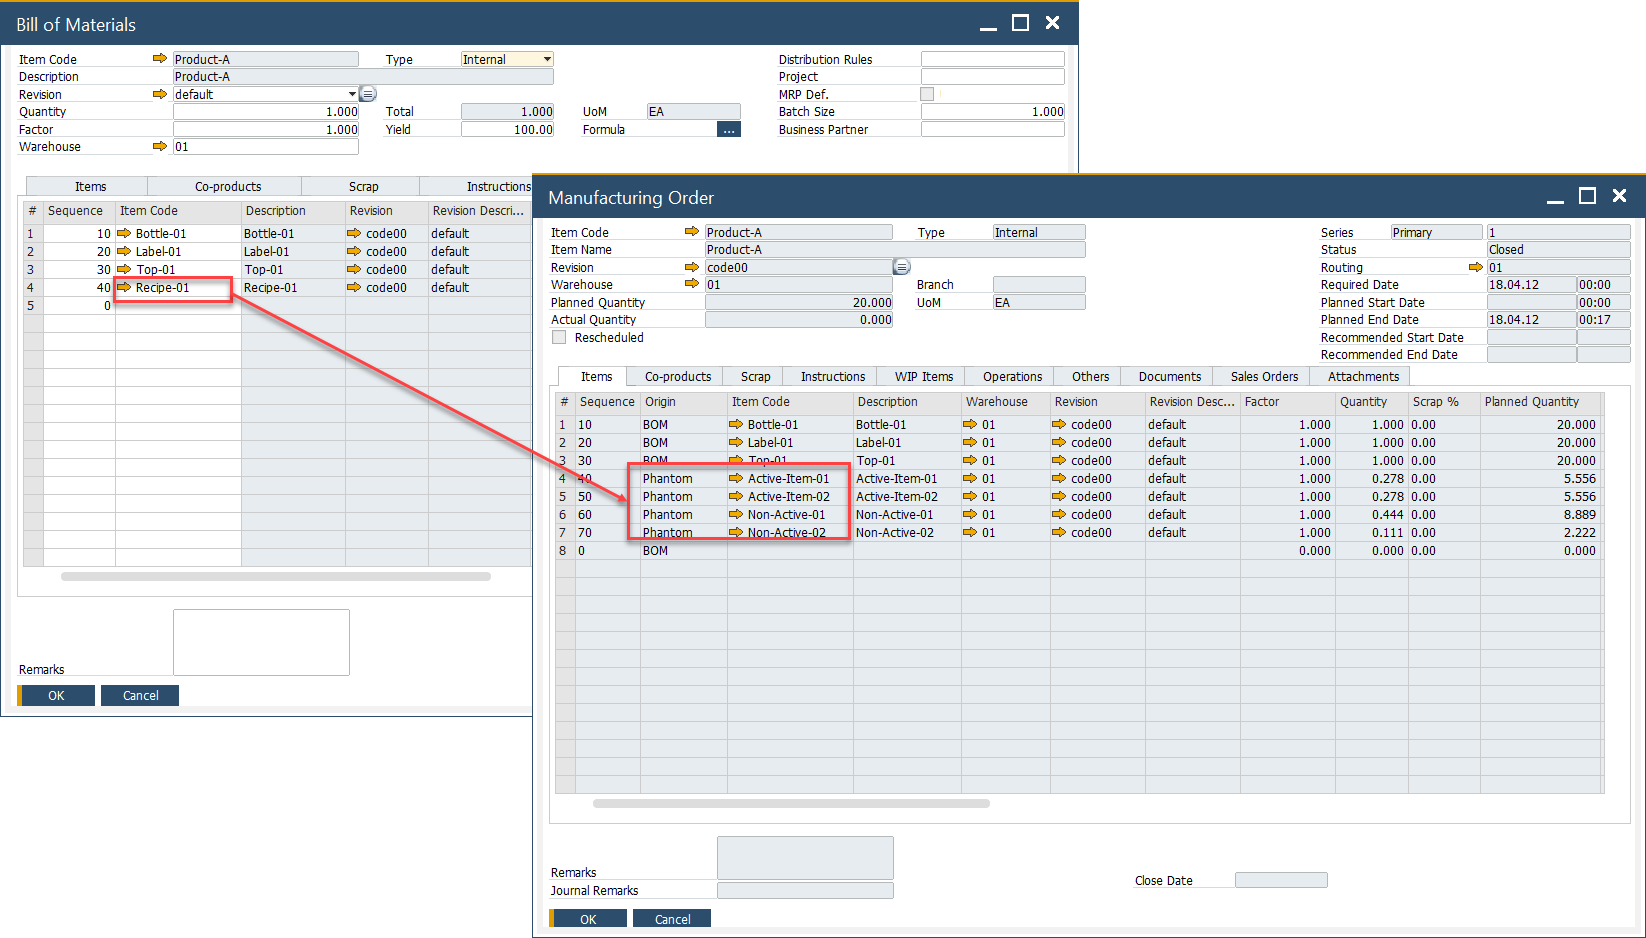This screenshot has height=938, width=1646.
Task: Toggle the MRP Def. checkbox
Action: click(x=927, y=94)
